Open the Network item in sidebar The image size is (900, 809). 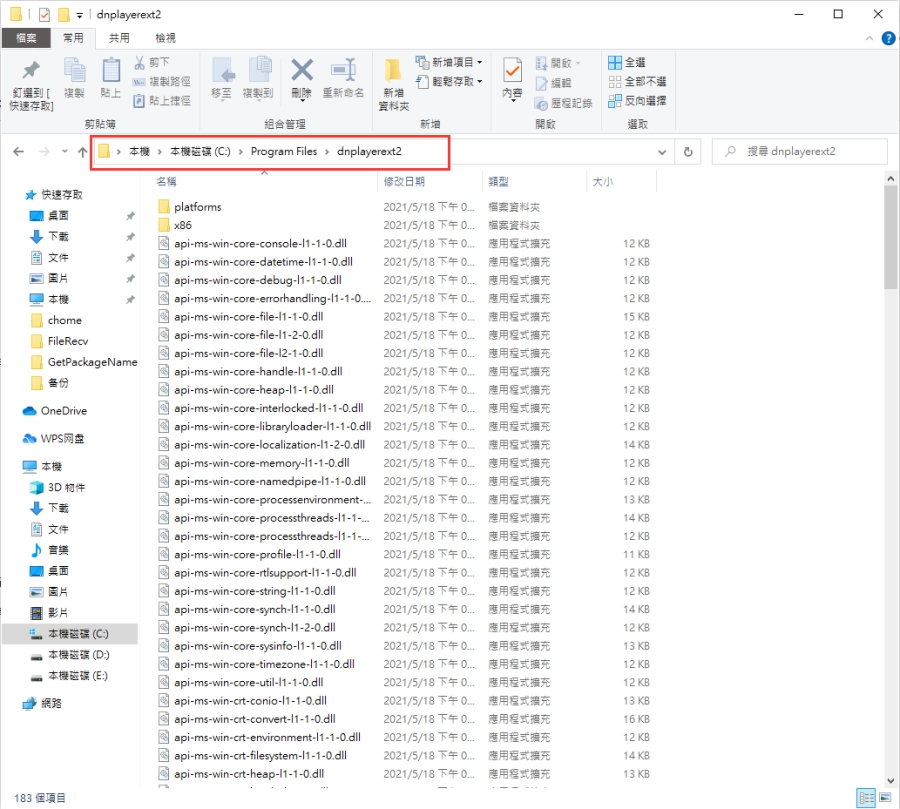pyautogui.click(x=42, y=703)
